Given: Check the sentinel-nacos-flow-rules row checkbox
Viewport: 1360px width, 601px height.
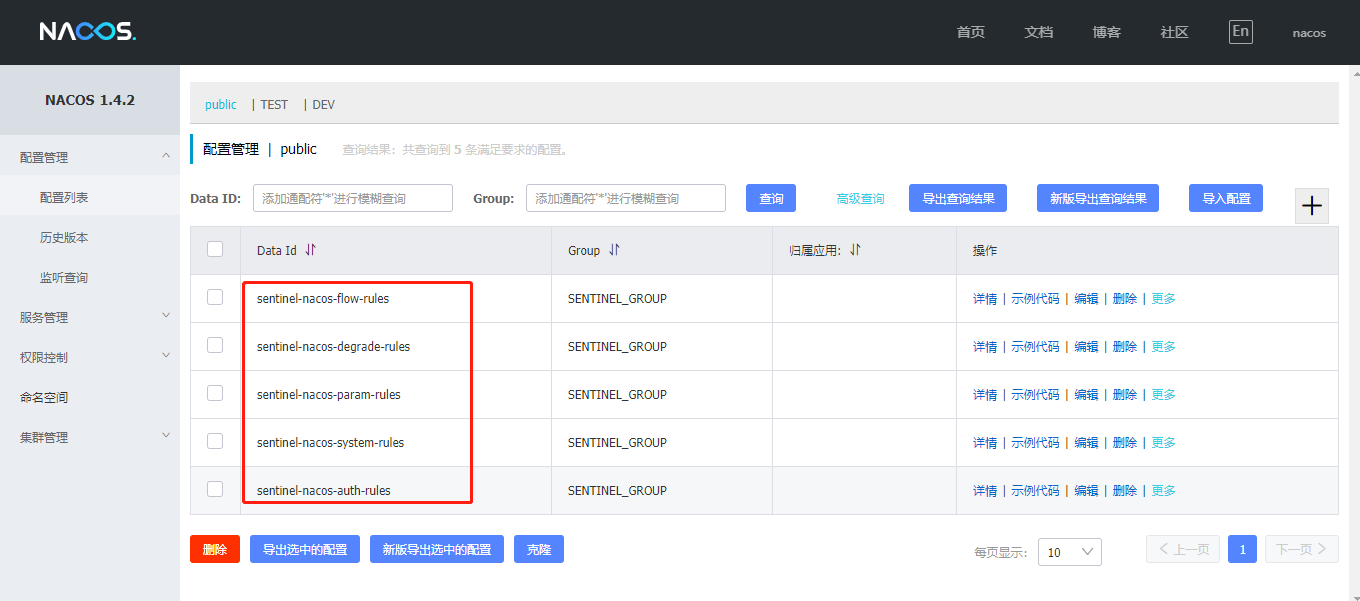Looking at the screenshot, I should click(x=215, y=297).
